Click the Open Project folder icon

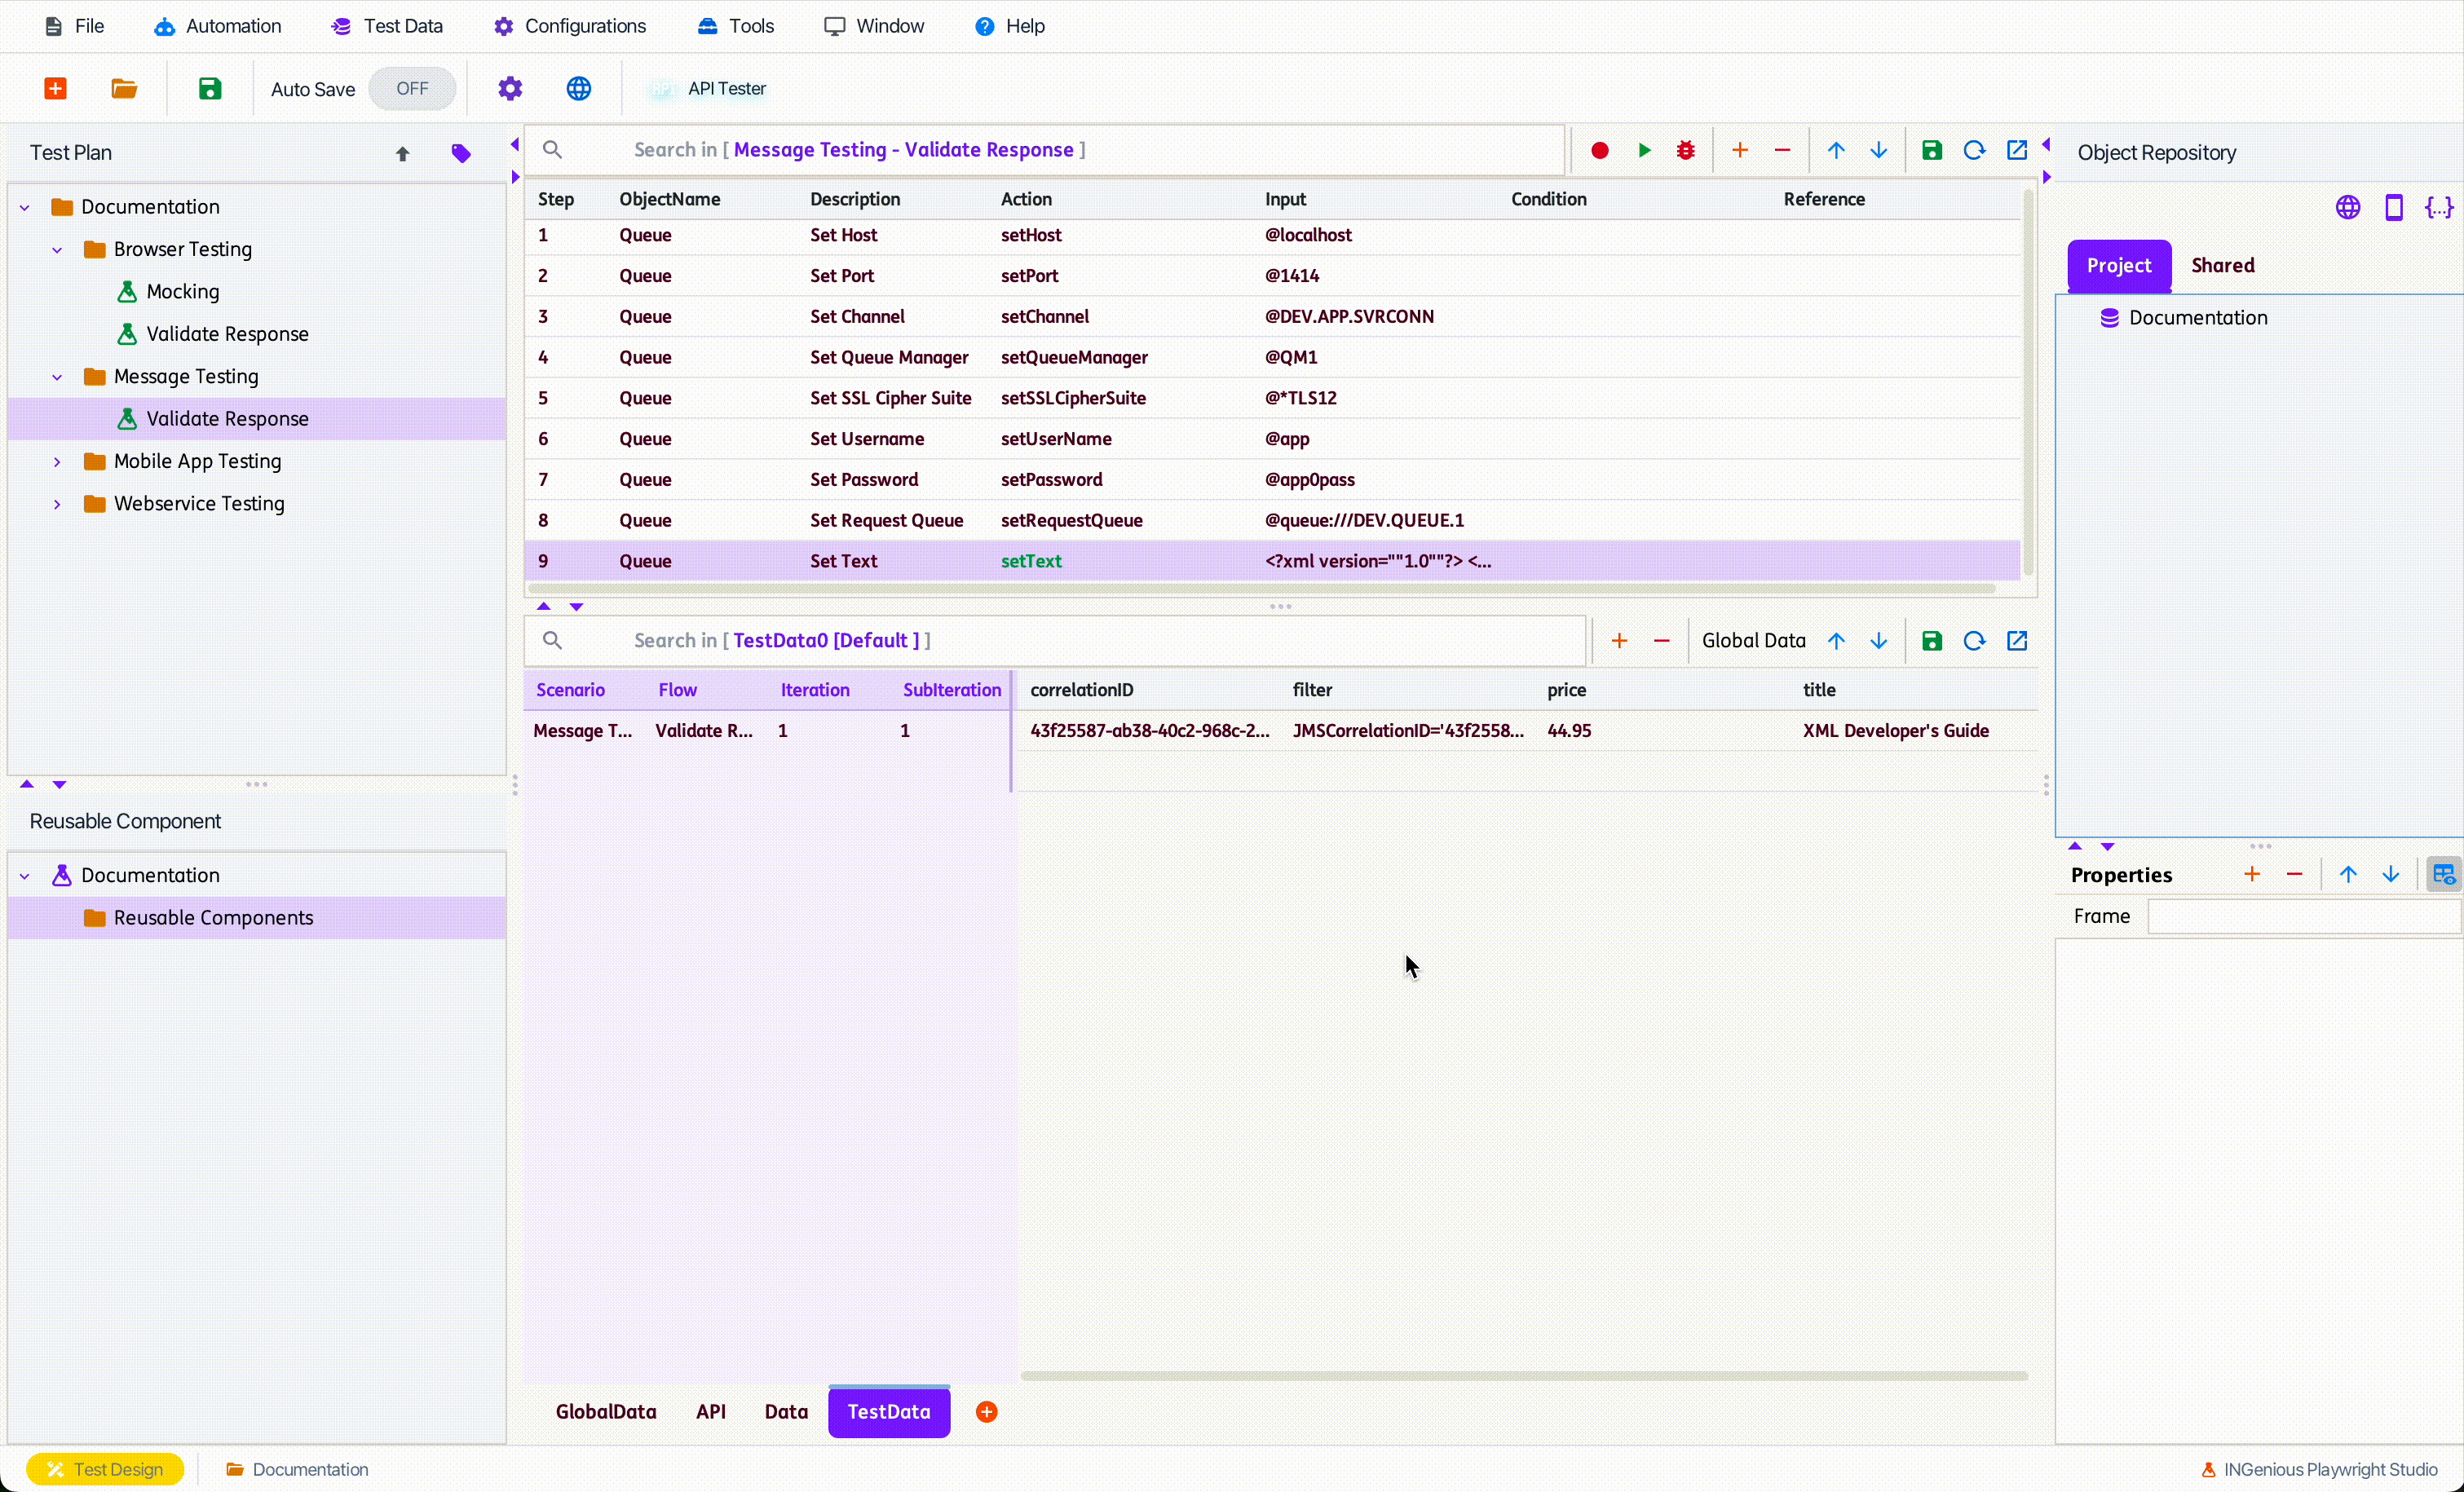click(x=124, y=88)
